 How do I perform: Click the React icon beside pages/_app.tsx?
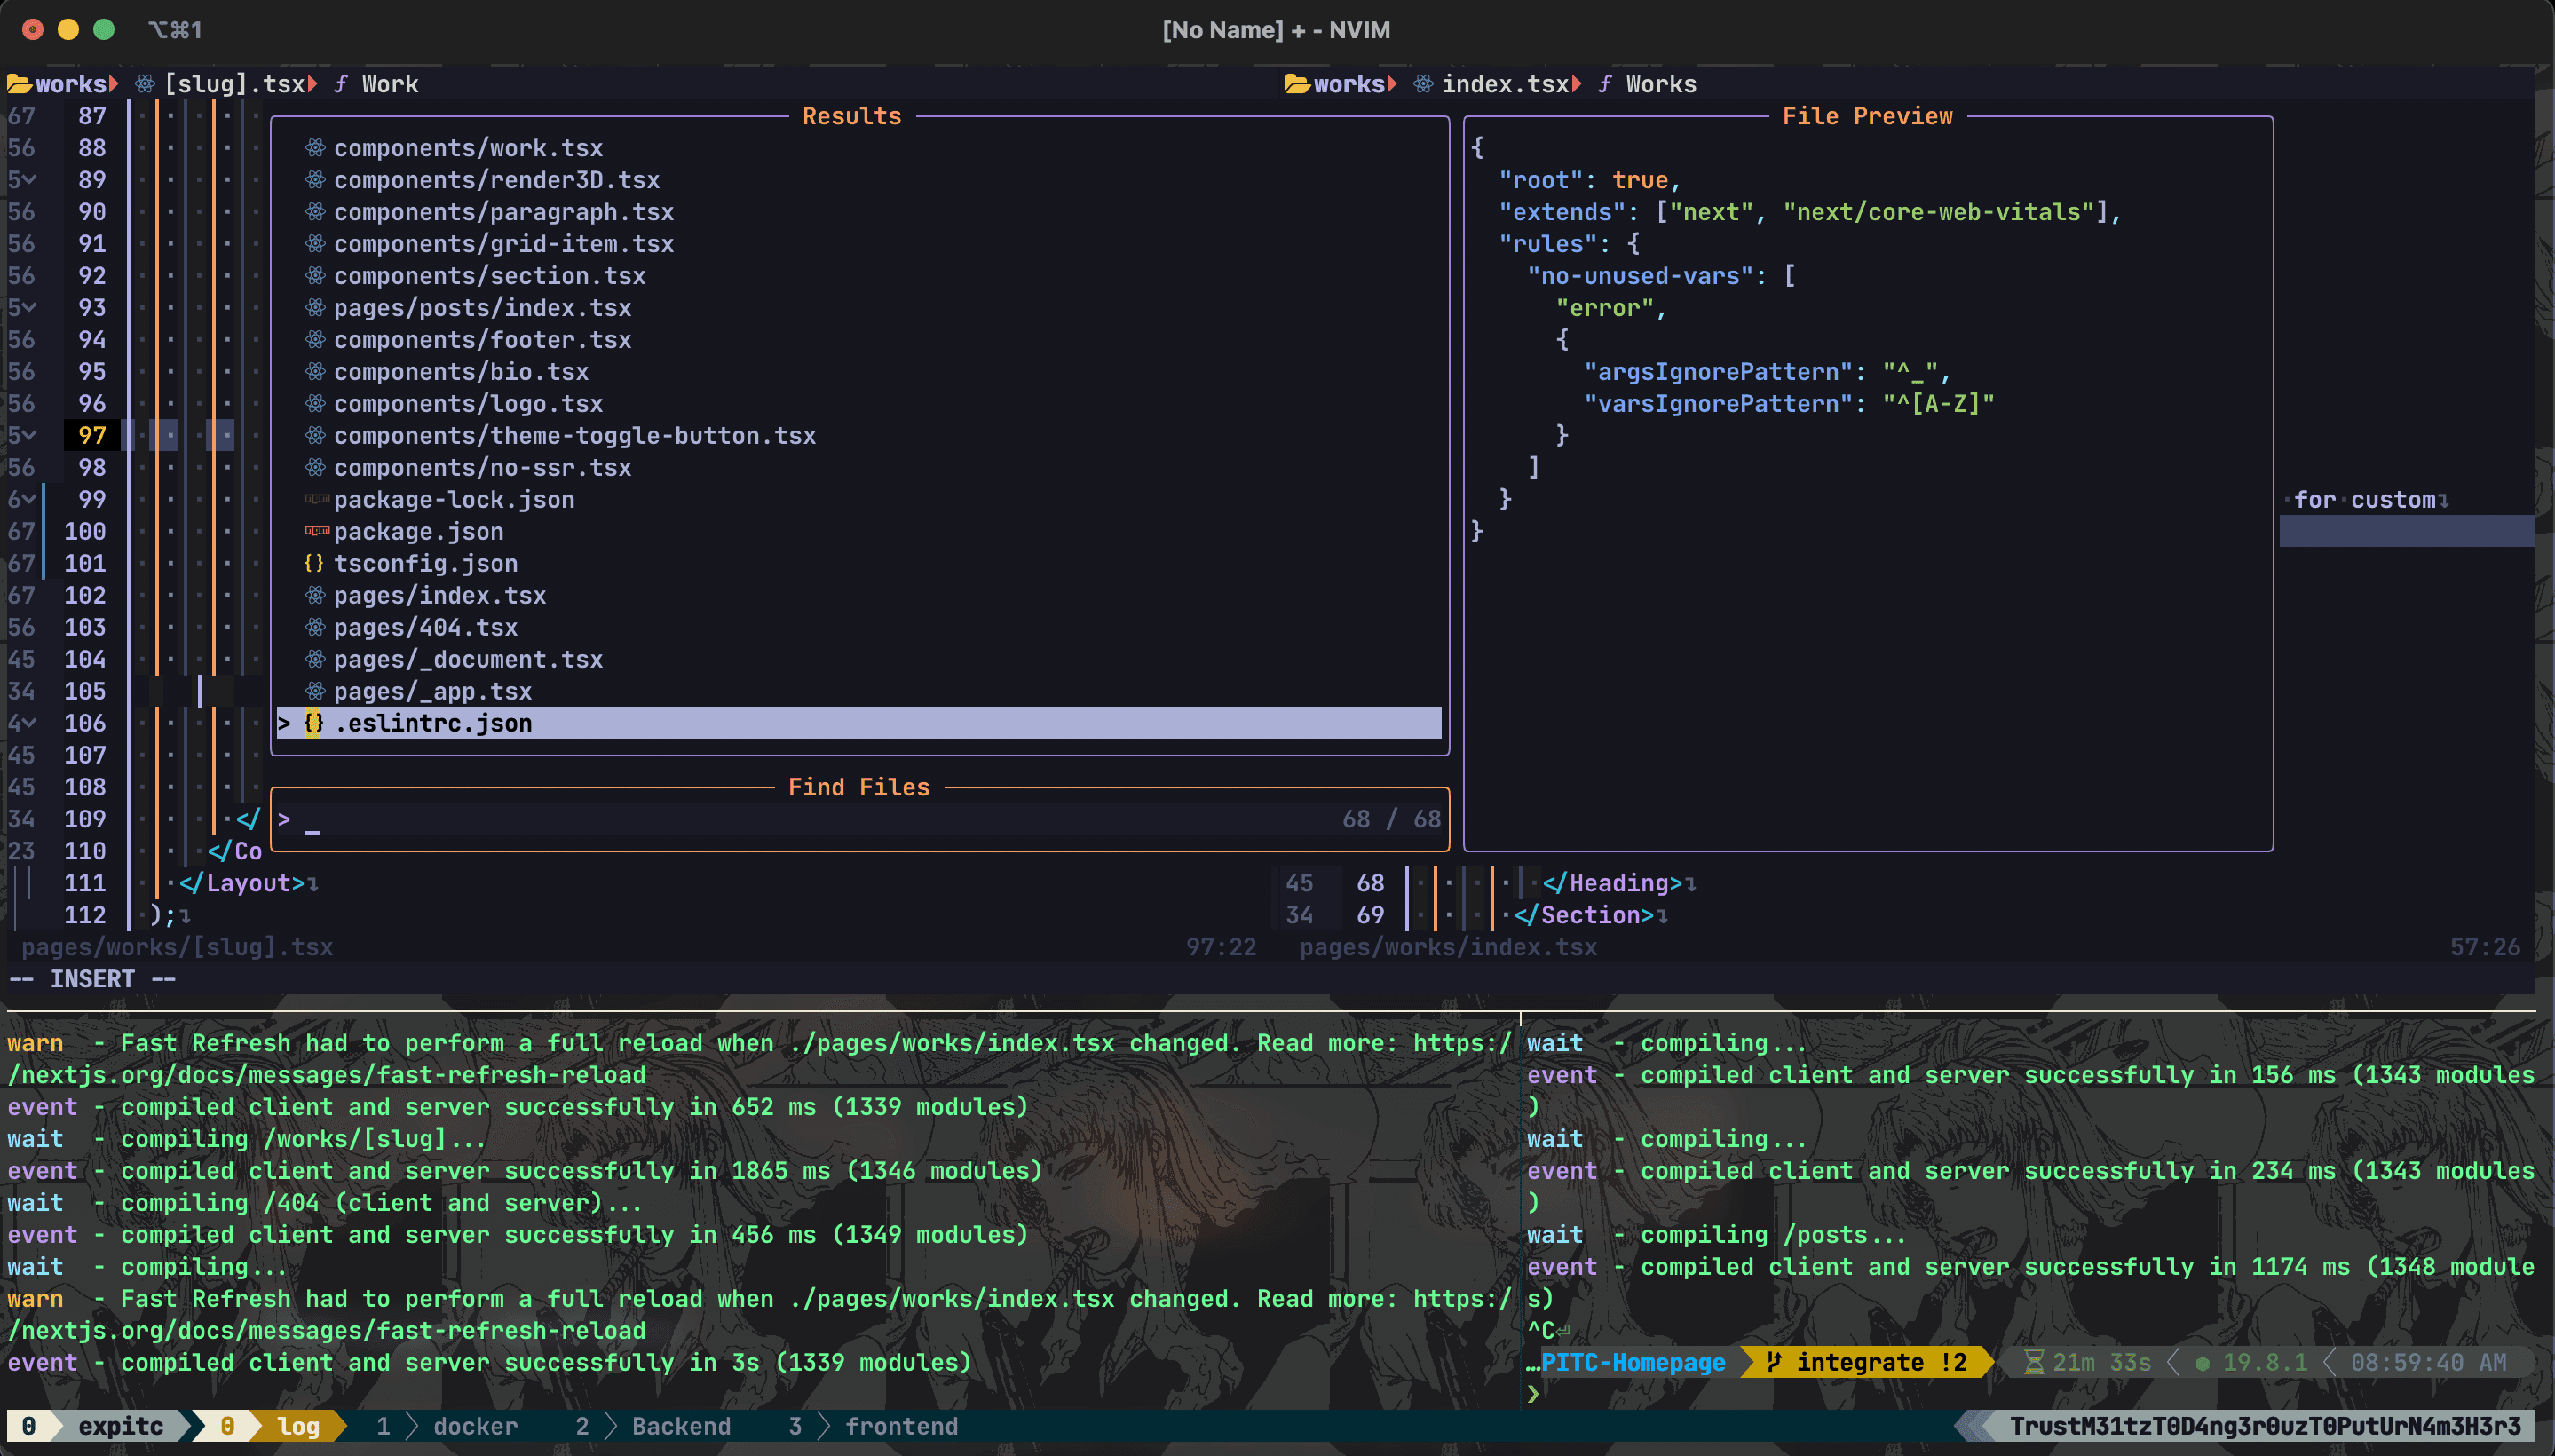pyautogui.click(x=315, y=692)
